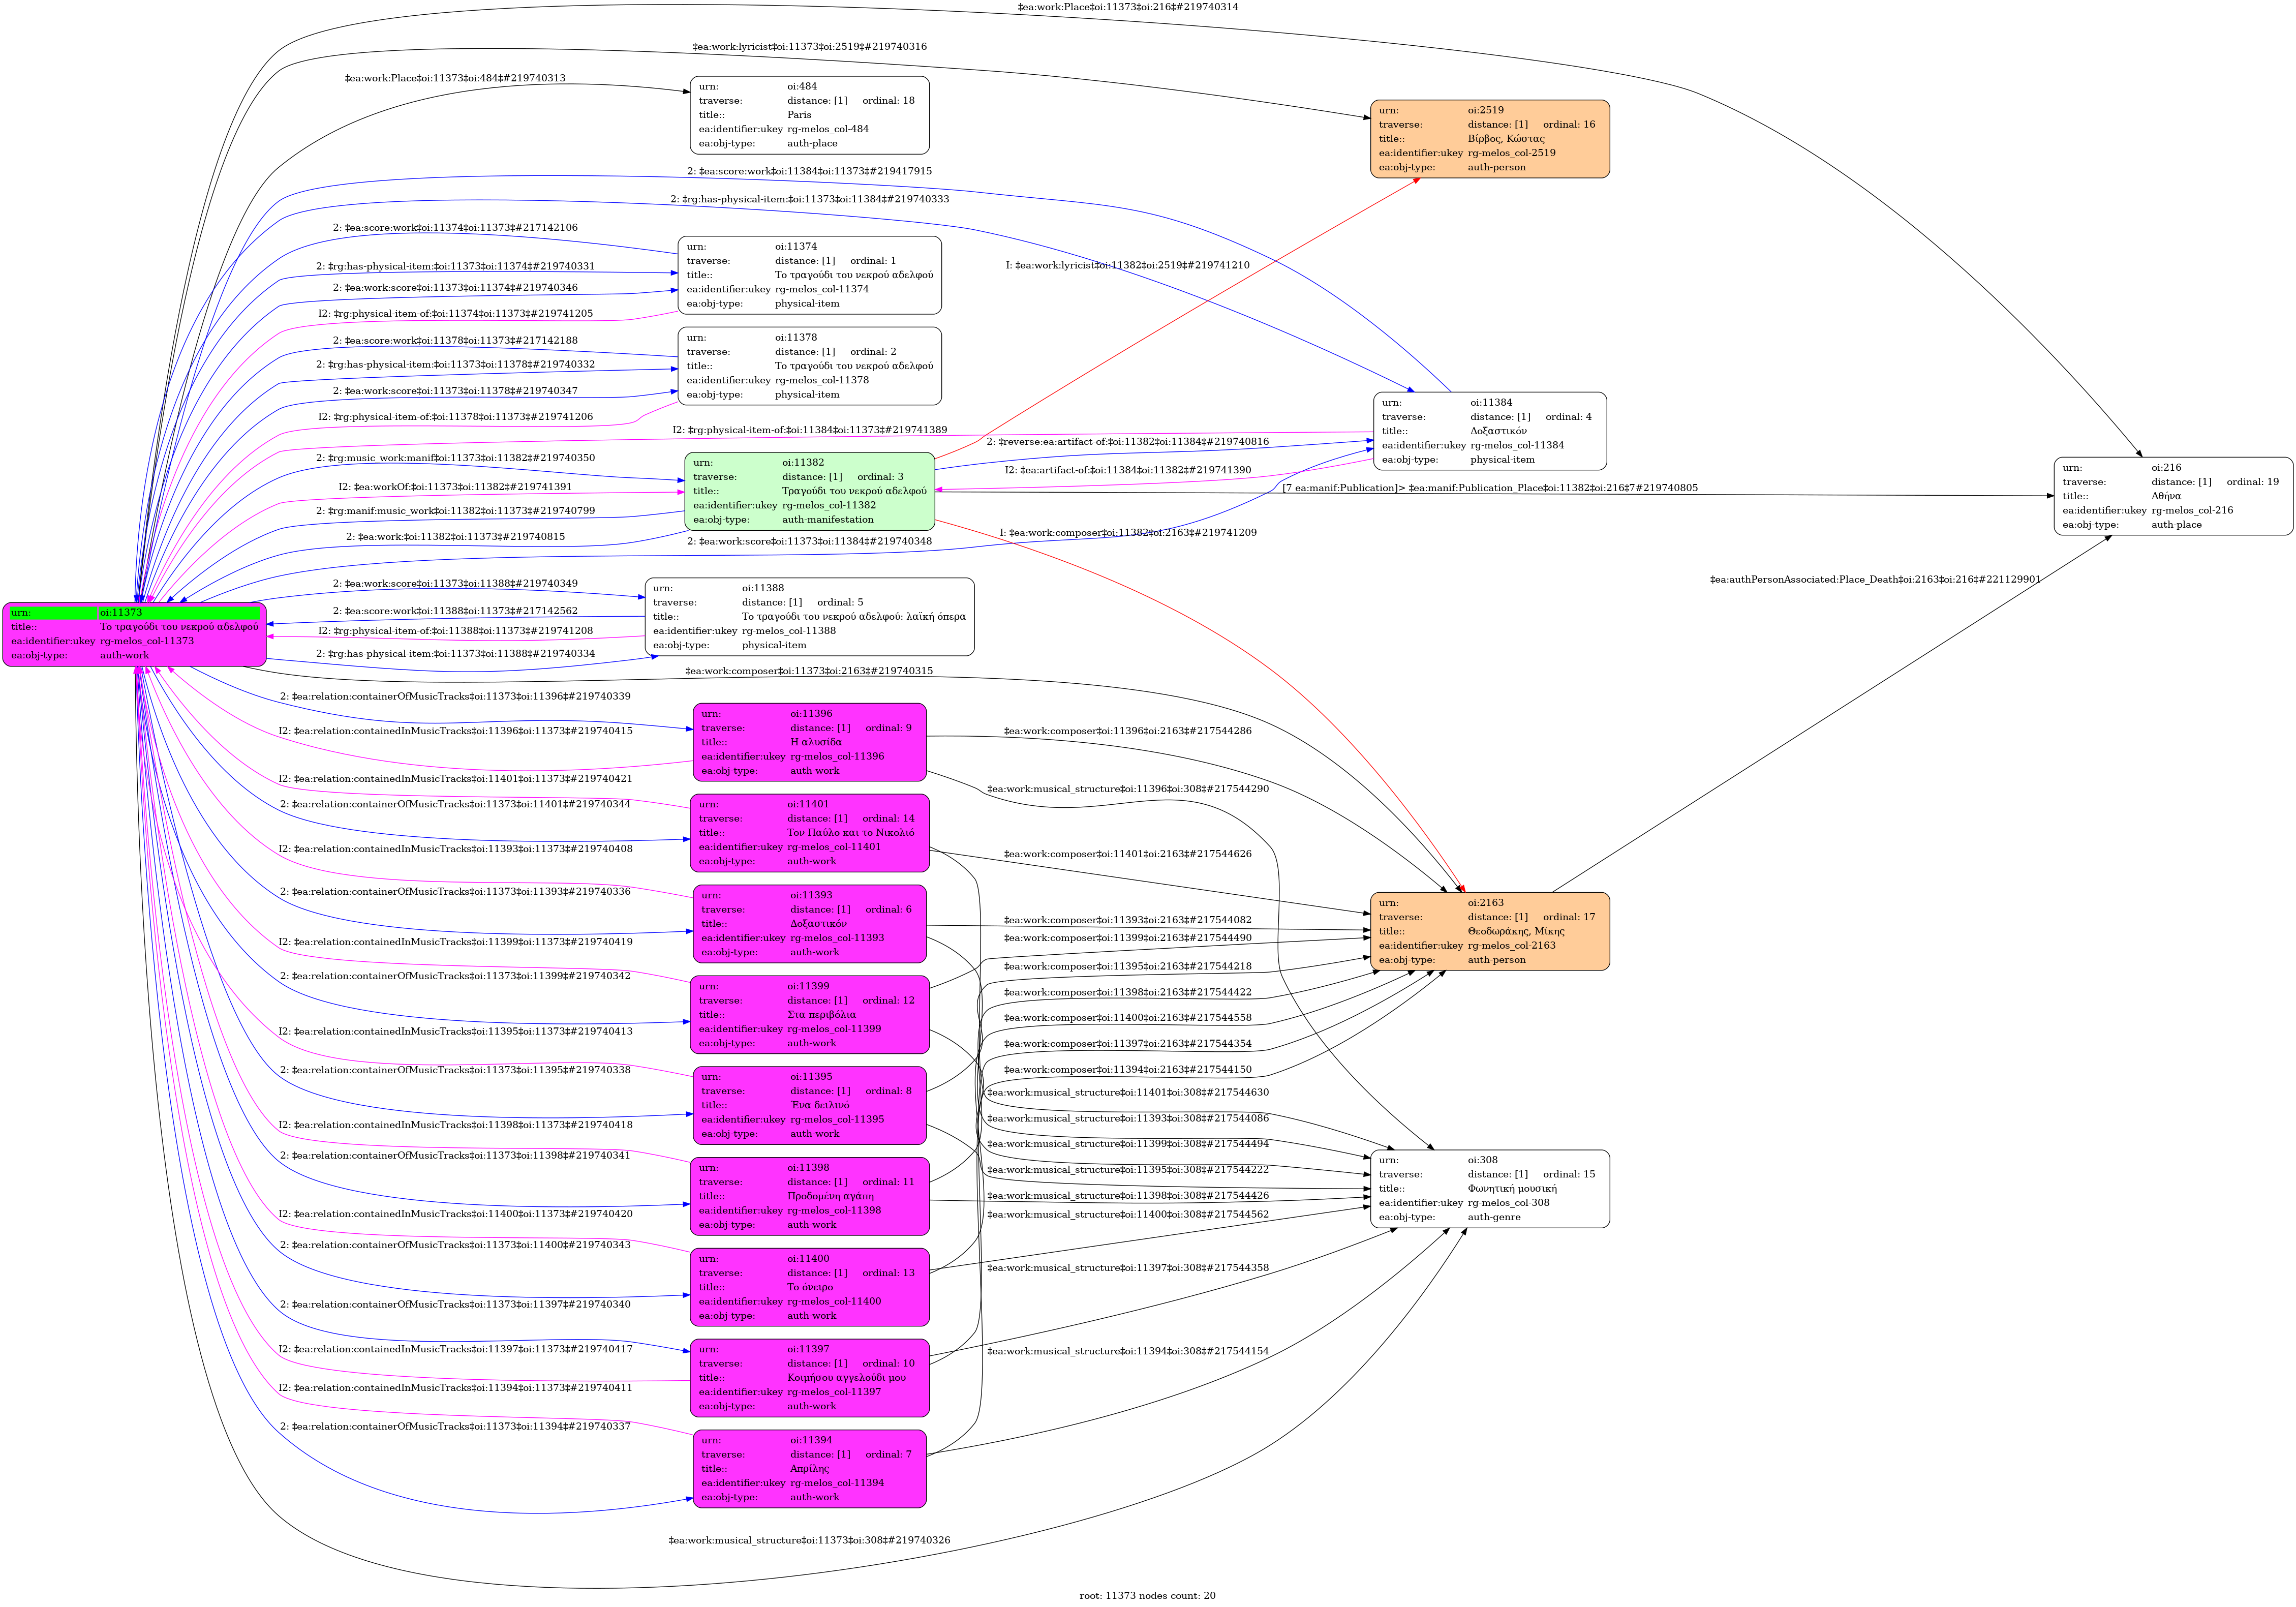This screenshot has width=2296, height=1607.
Task: Click the Ένα δειλινό work node
Action: (x=809, y=1105)
